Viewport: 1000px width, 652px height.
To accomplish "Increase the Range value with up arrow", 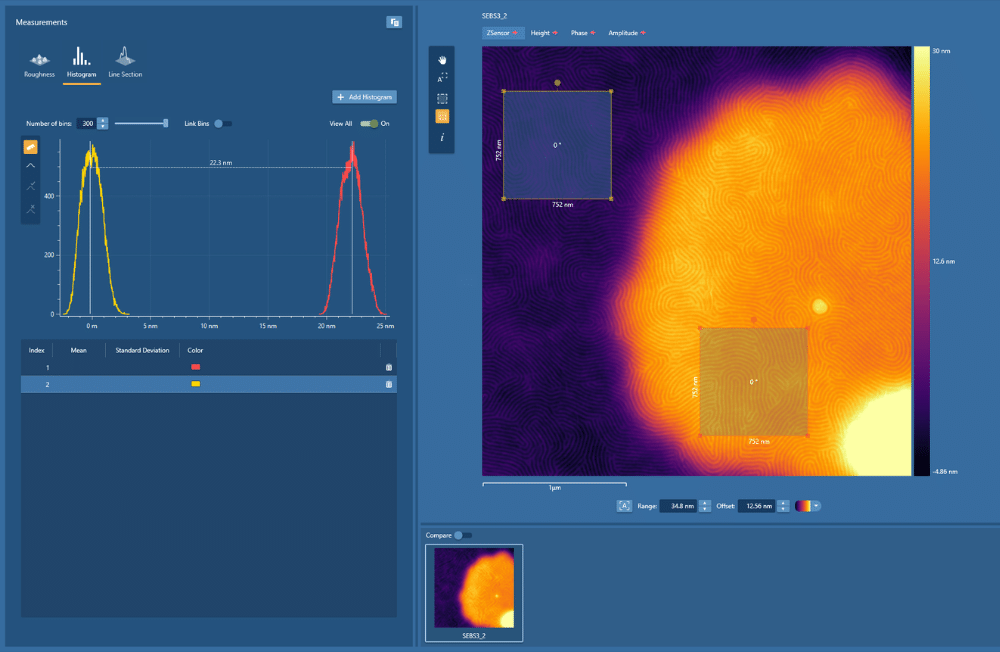I will (705, 503).
